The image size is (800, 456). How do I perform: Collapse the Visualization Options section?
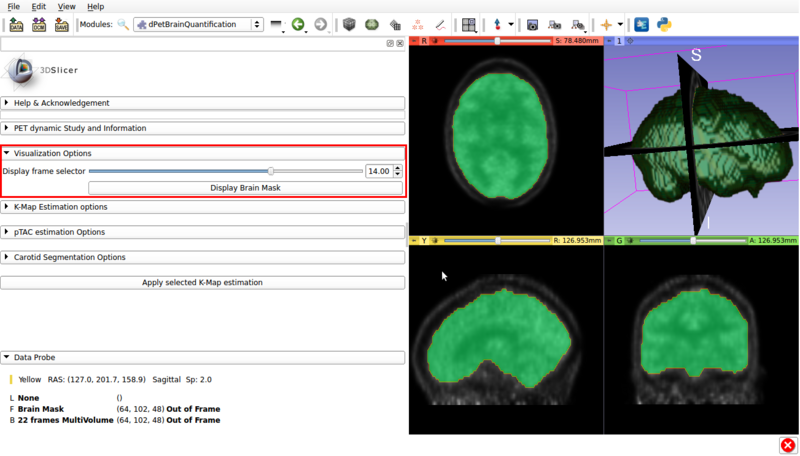coord(52,153)
